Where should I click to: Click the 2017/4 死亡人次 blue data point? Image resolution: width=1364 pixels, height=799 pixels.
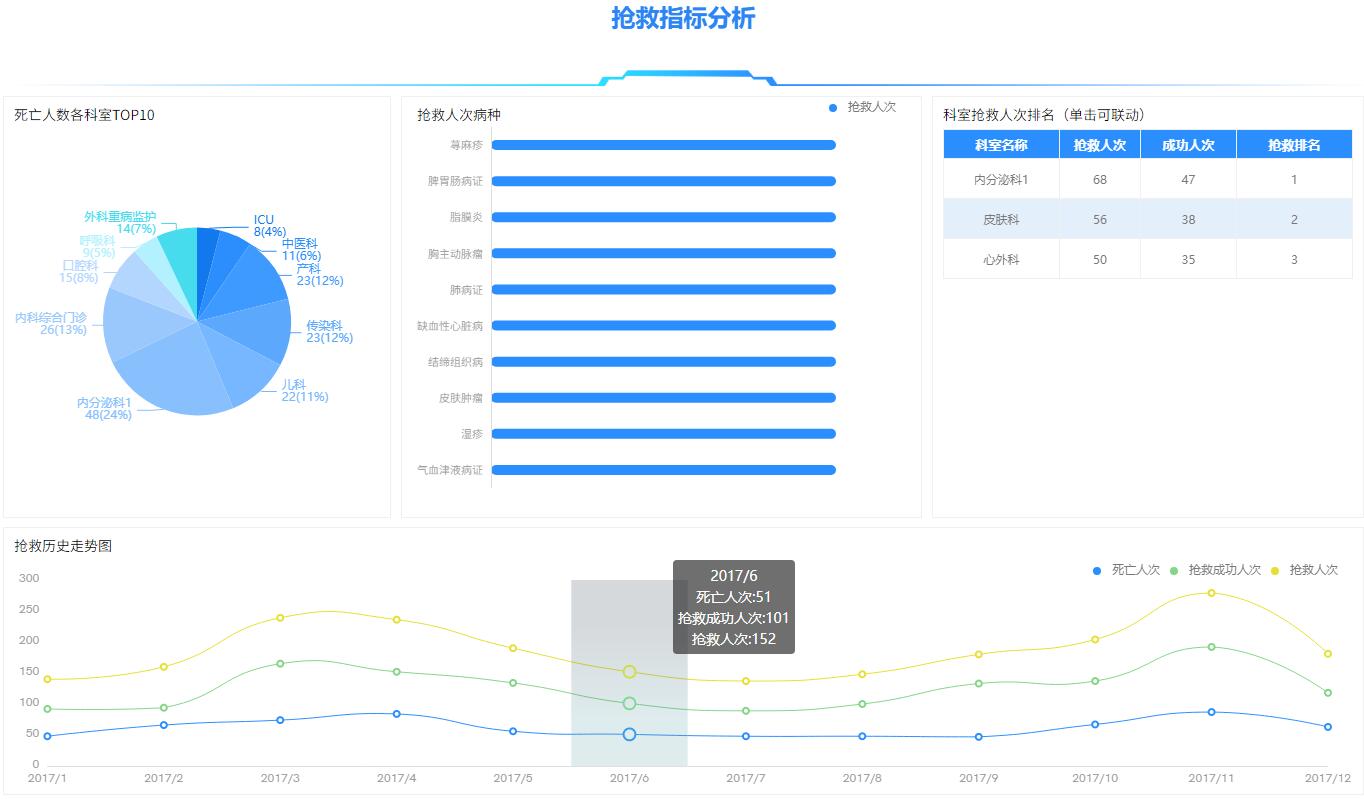pyautogui.click(x=397, y=714)
